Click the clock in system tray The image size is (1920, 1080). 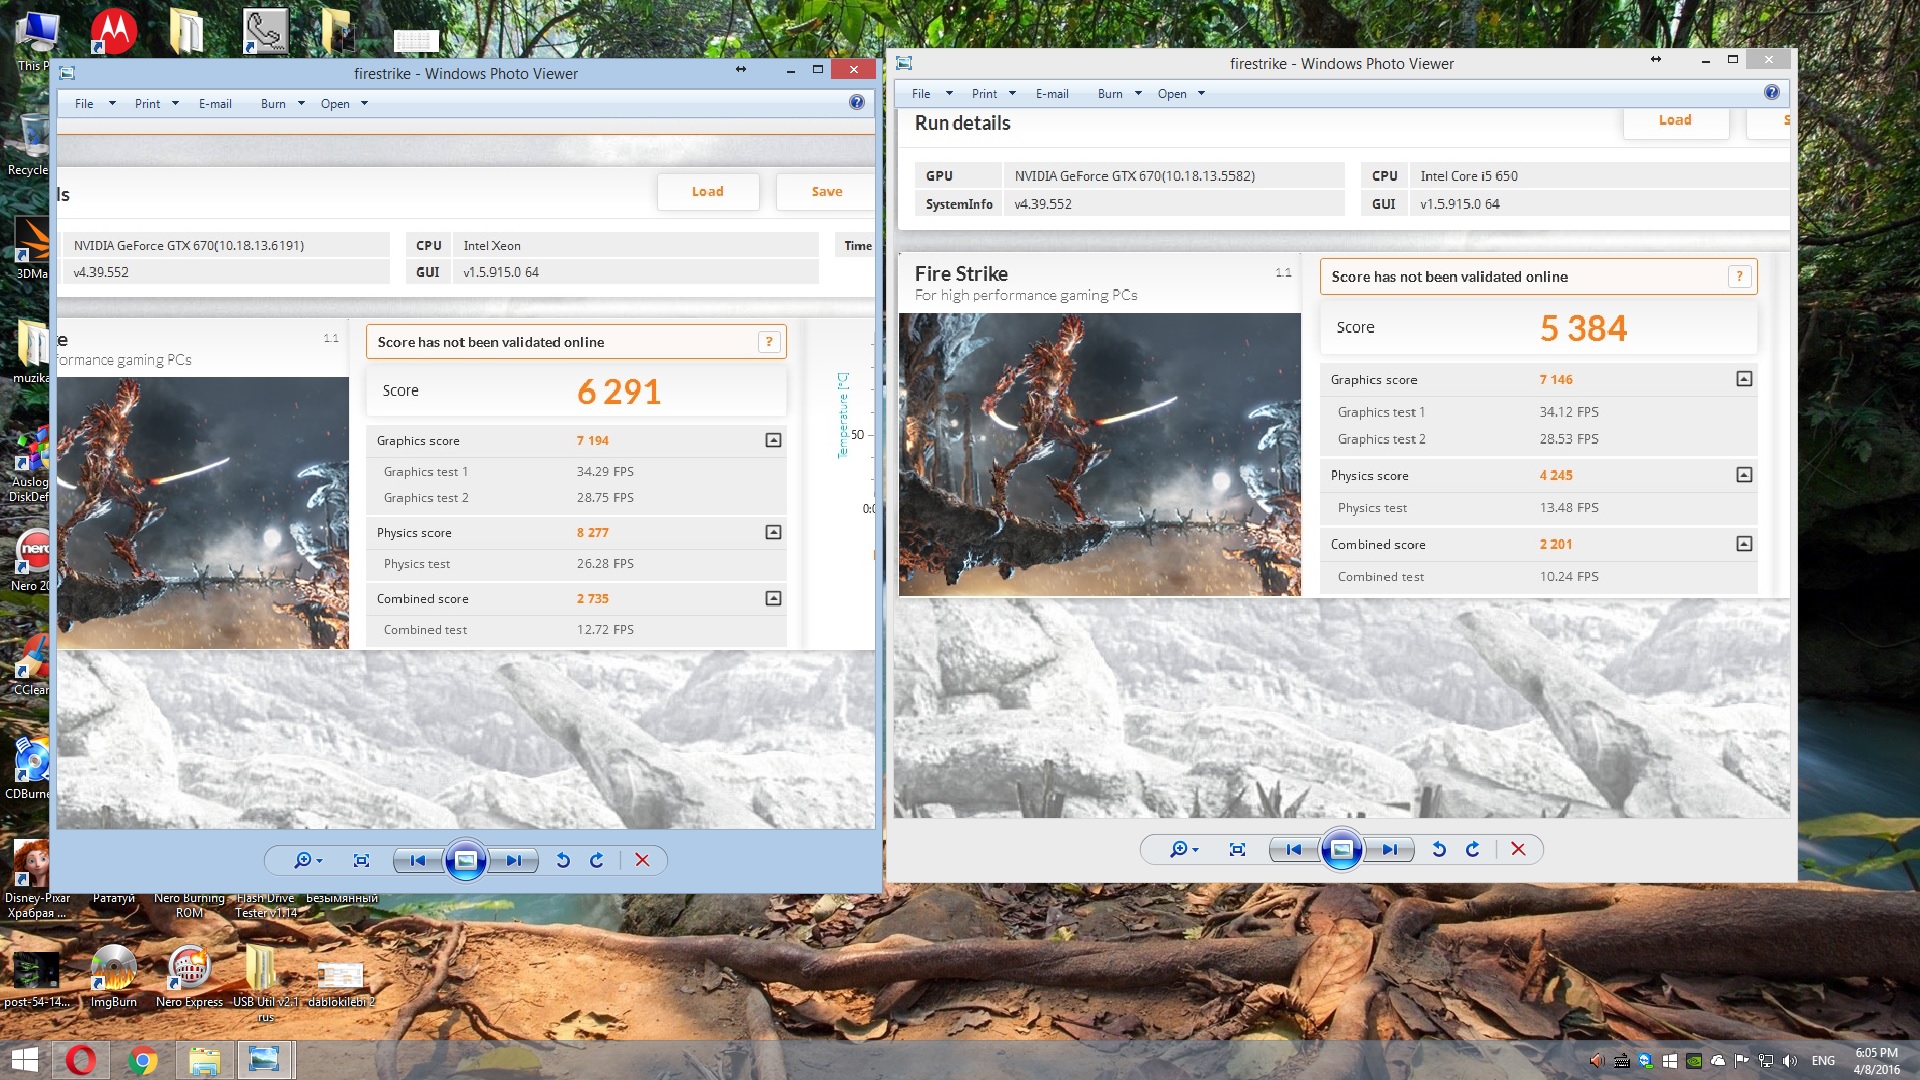[1876, 1060]
